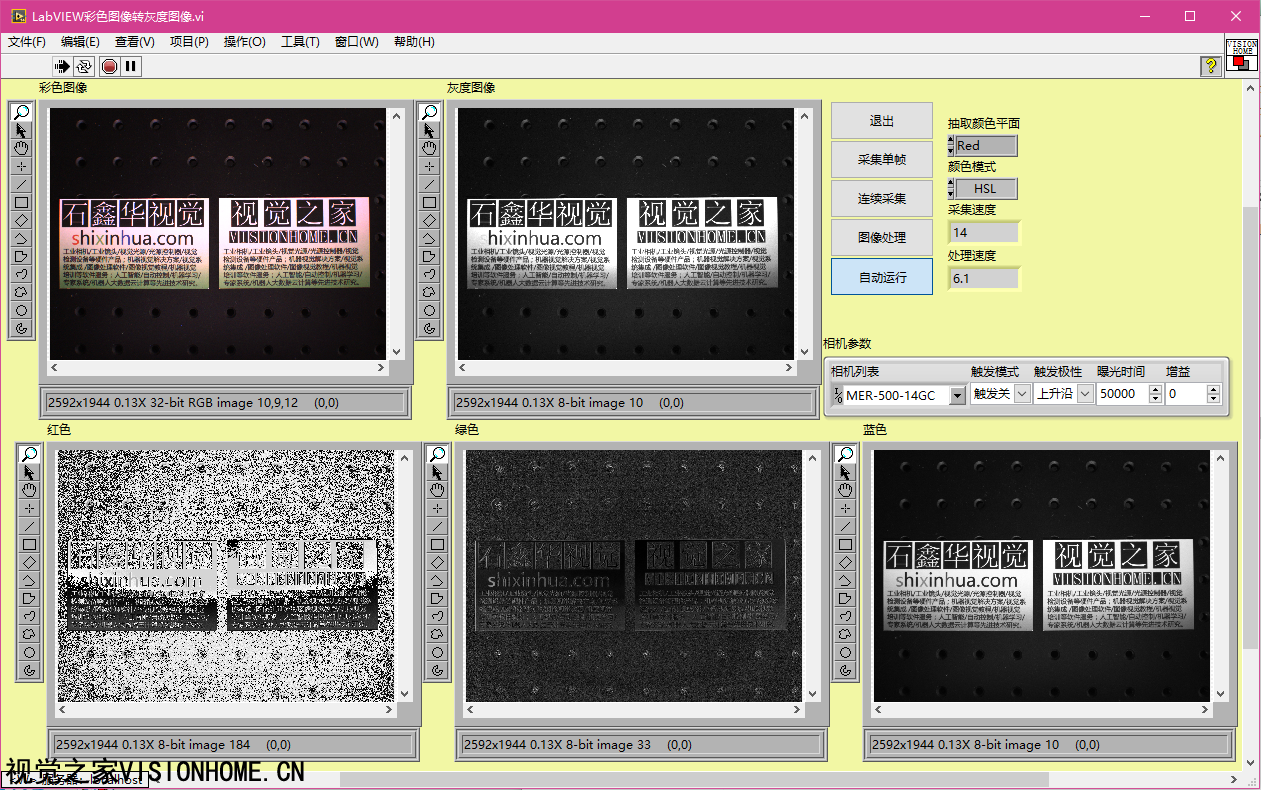Pick the Annulus tool in 彩色图像 palette
The height and width of the screenshot is (790, 1261).
pos(21,328)
